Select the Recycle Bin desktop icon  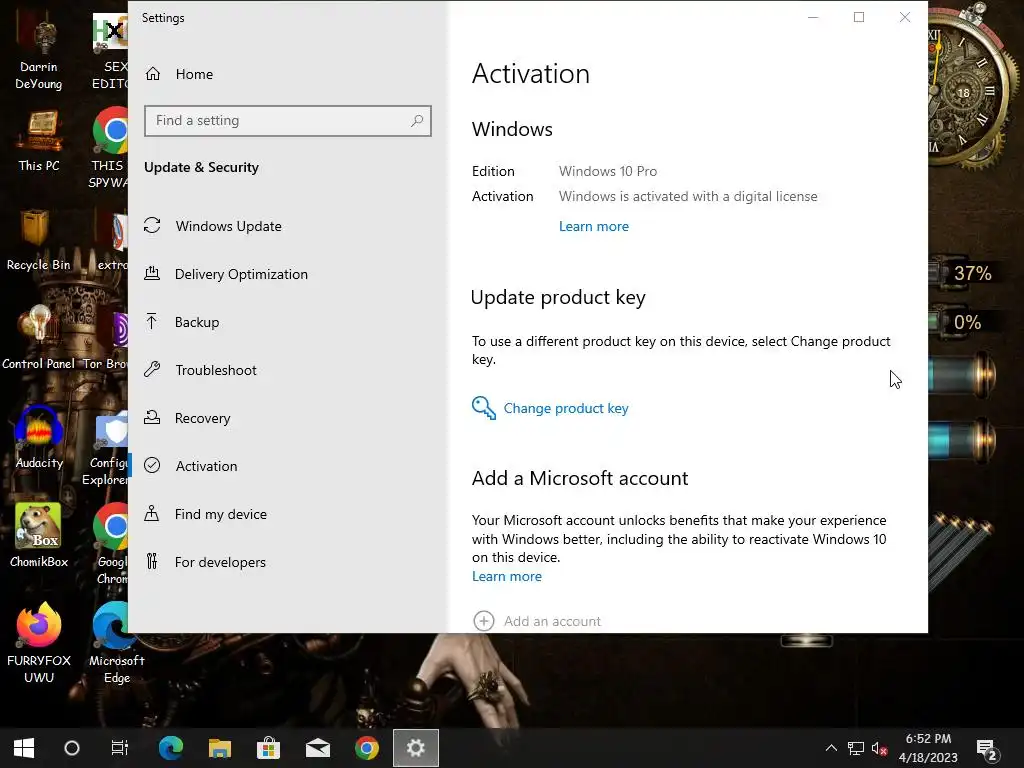39,240
